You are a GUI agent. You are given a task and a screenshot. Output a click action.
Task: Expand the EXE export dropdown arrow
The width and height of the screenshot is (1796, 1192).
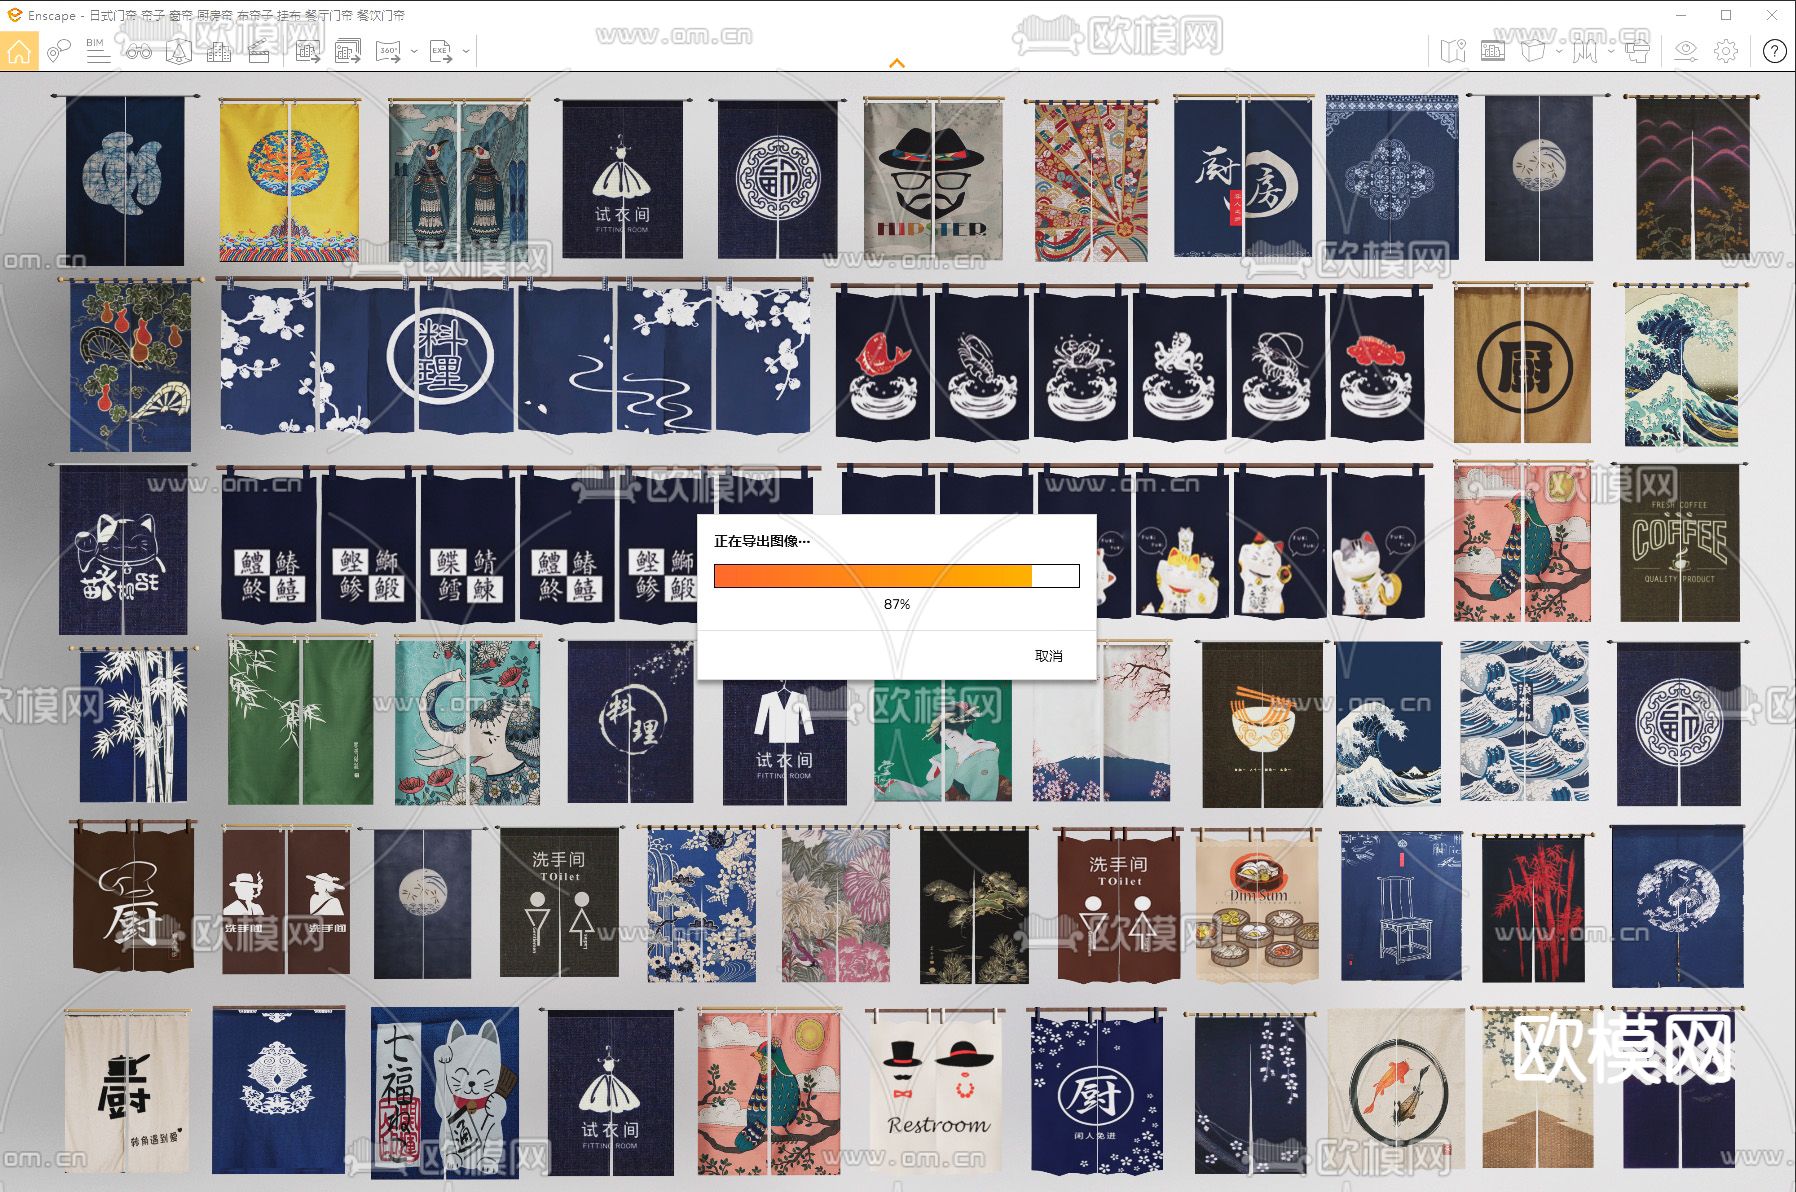(466, 51)
